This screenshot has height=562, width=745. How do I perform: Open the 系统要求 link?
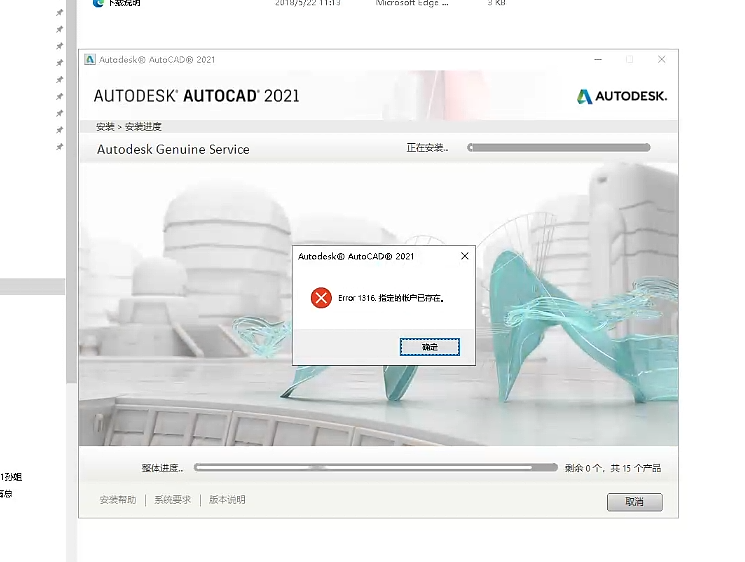point(172,500)
